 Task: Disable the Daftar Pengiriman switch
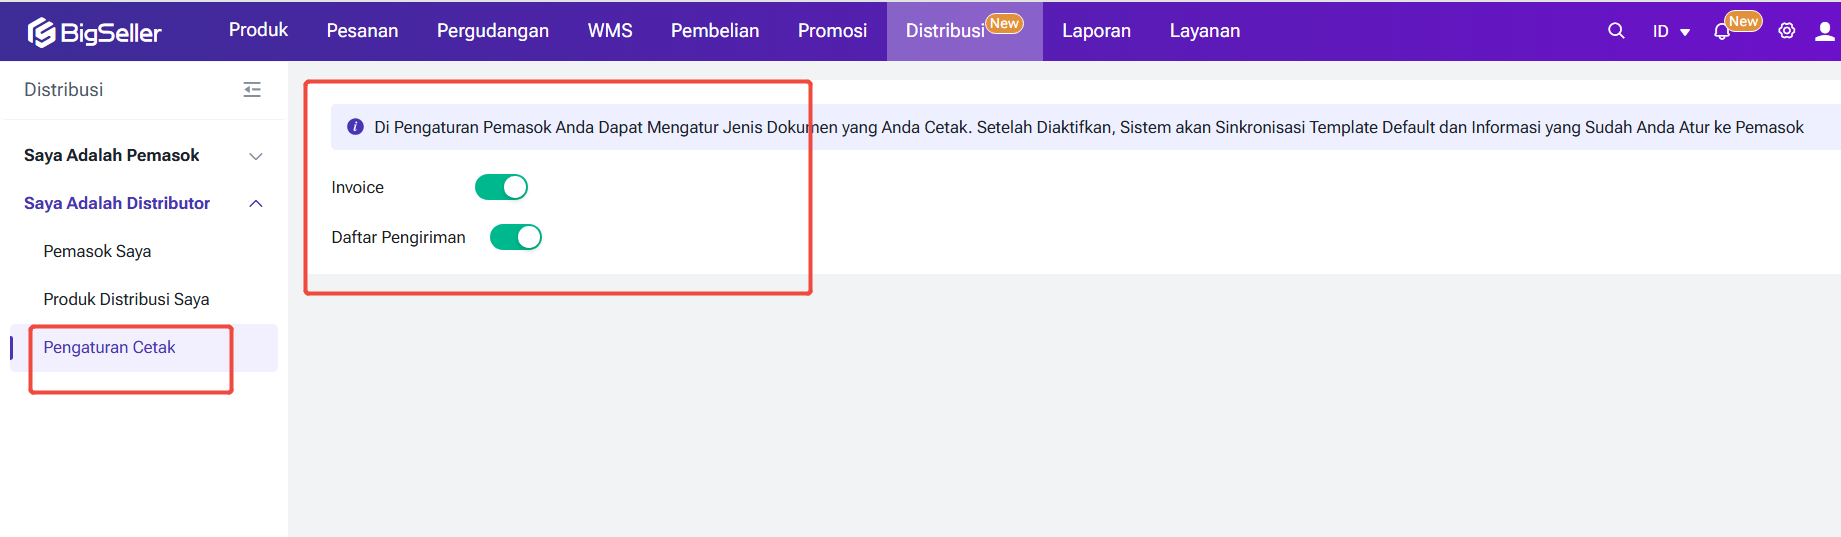click(516, 237)
